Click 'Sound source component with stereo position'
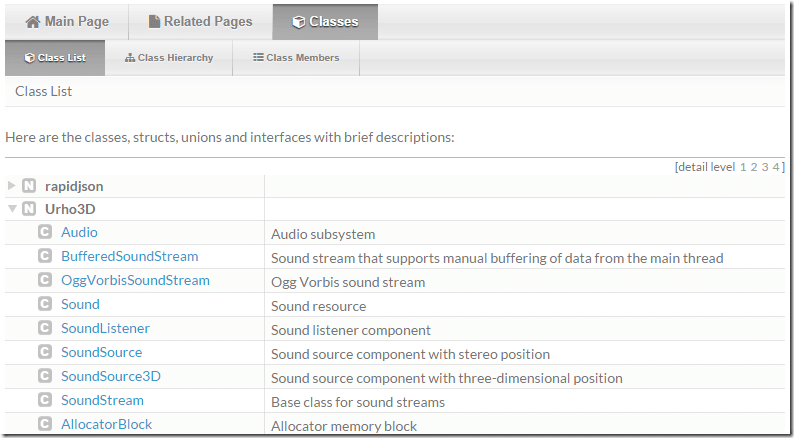 tap(410, 354)
